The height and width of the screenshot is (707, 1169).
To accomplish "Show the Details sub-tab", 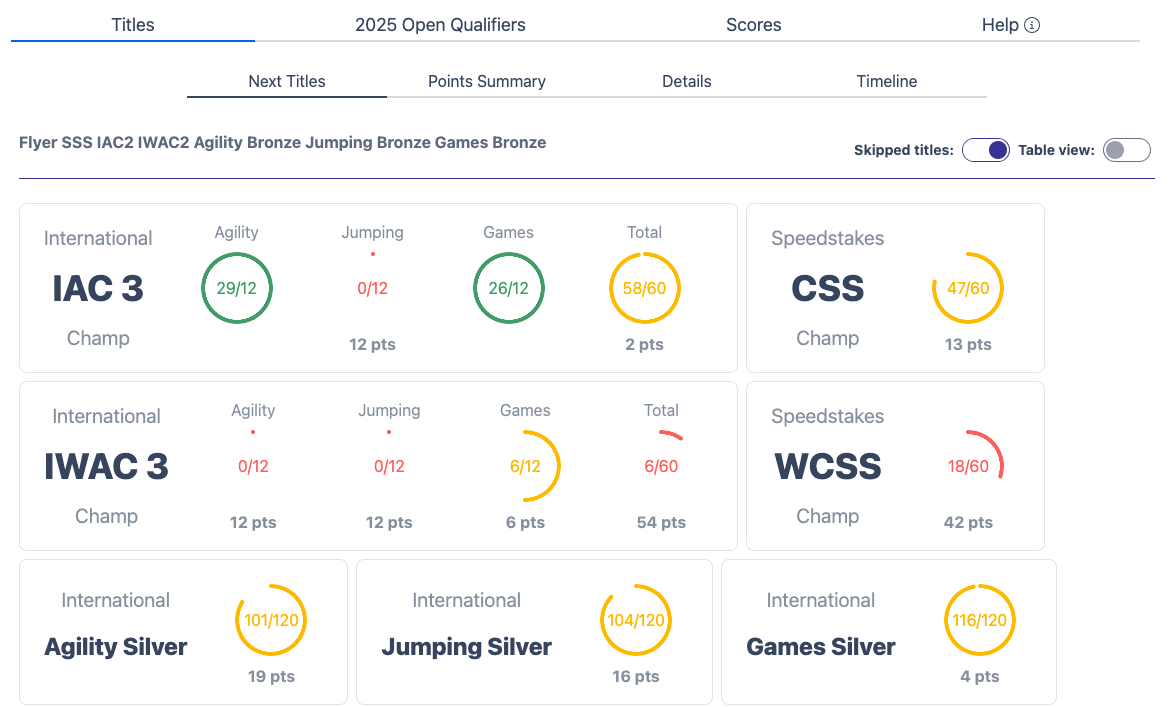I will tap(687, 82).
